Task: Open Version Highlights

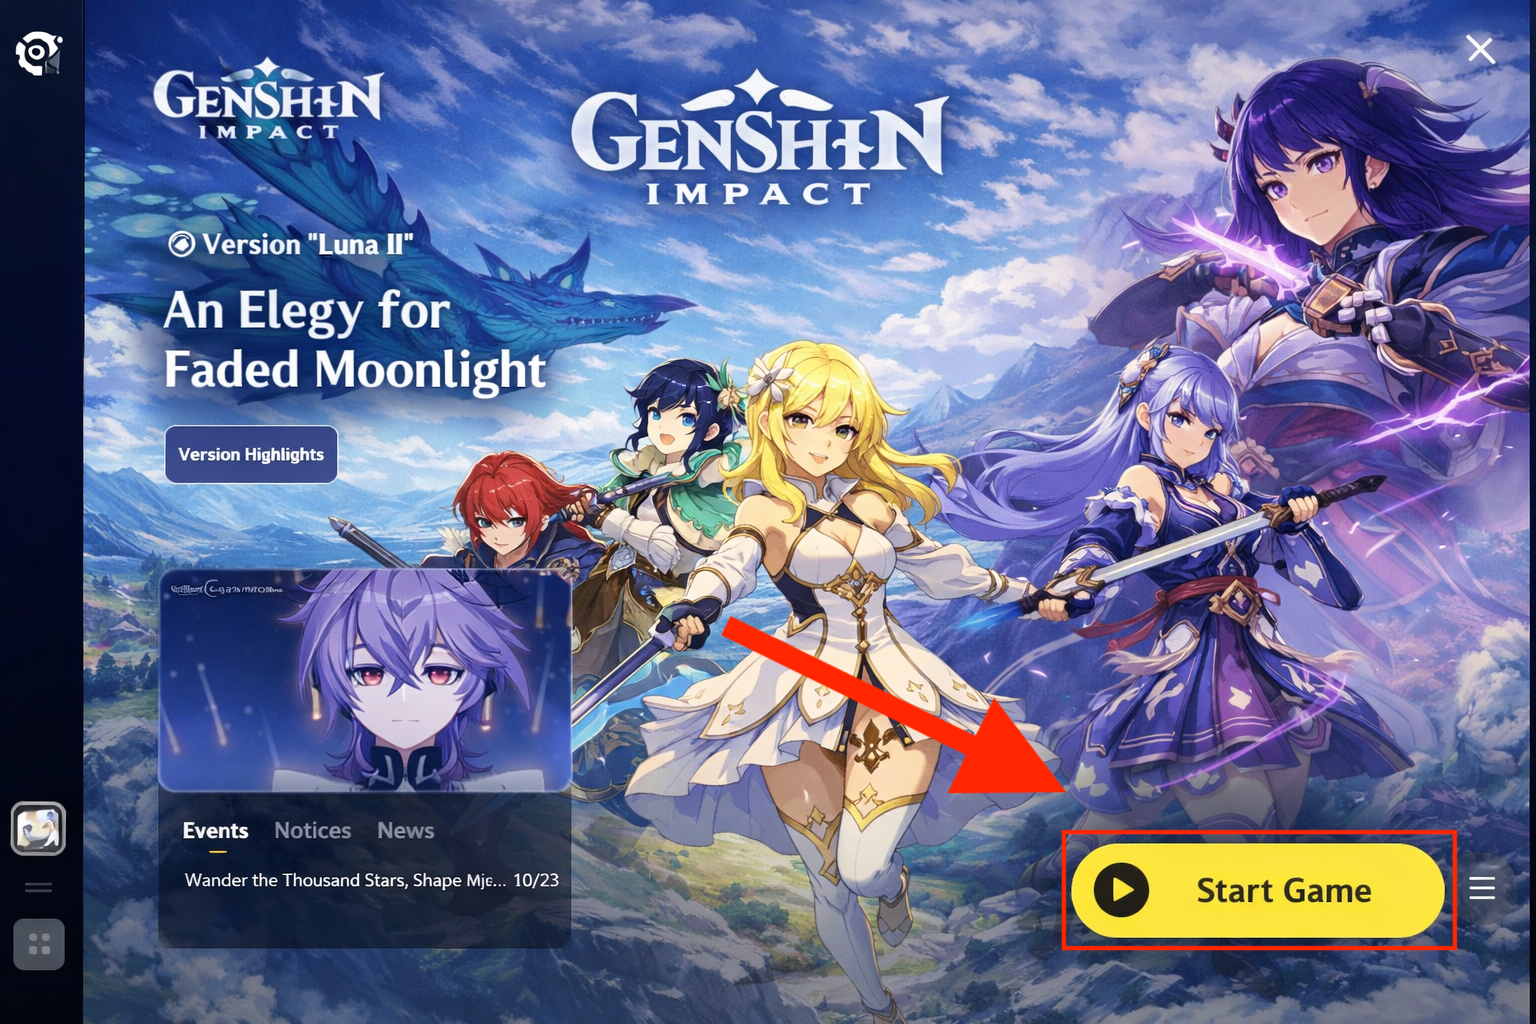Action: pyautogui.click(x=251, y=454)
